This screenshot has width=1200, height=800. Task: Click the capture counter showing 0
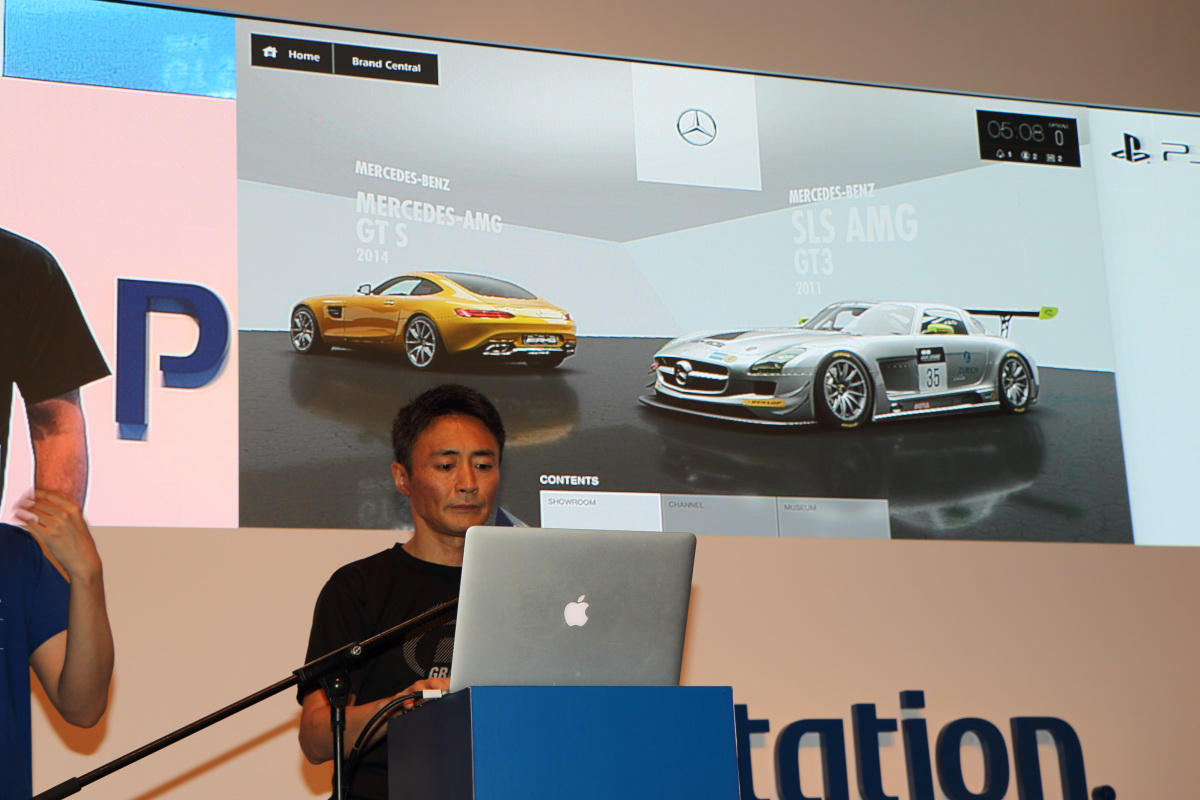[1058, 136]
